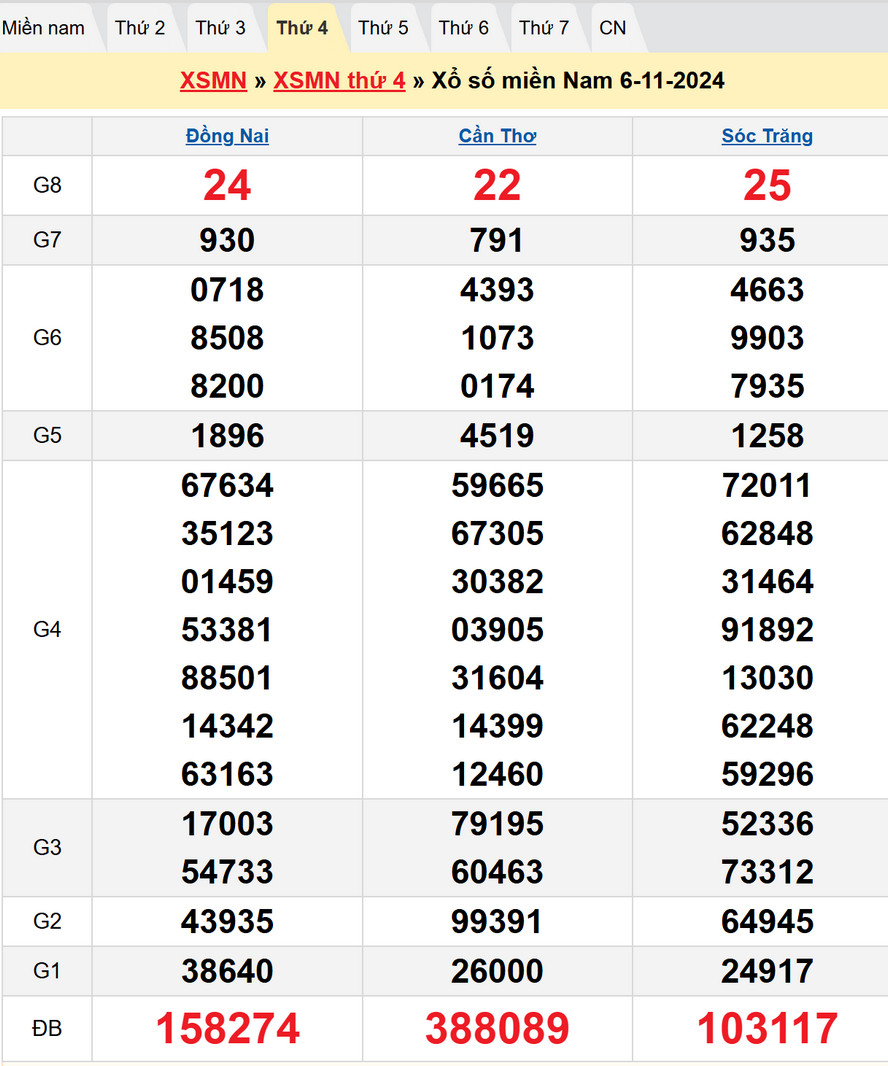888x1066 pixels.
Task: Open the Sóc Trăng province link
Action: 767,136
